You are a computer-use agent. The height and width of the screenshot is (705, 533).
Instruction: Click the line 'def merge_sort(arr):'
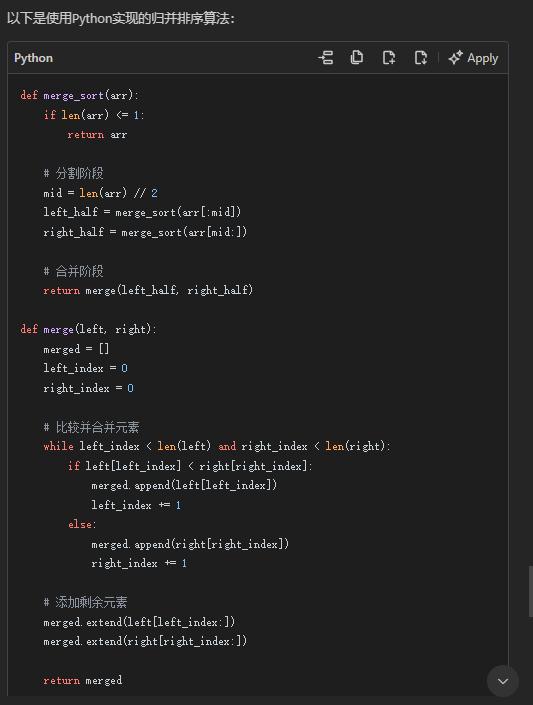79,95
